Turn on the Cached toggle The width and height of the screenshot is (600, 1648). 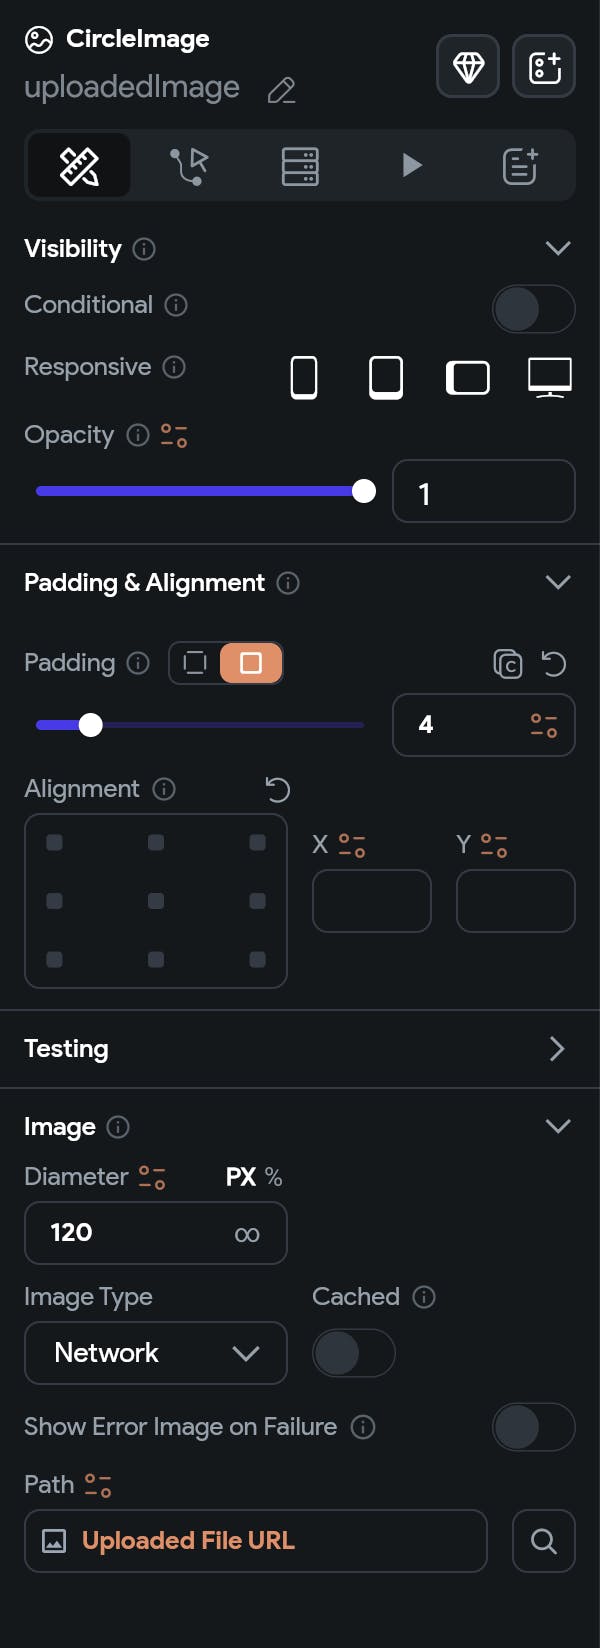pyautogui.click(x=354, y=1354)
